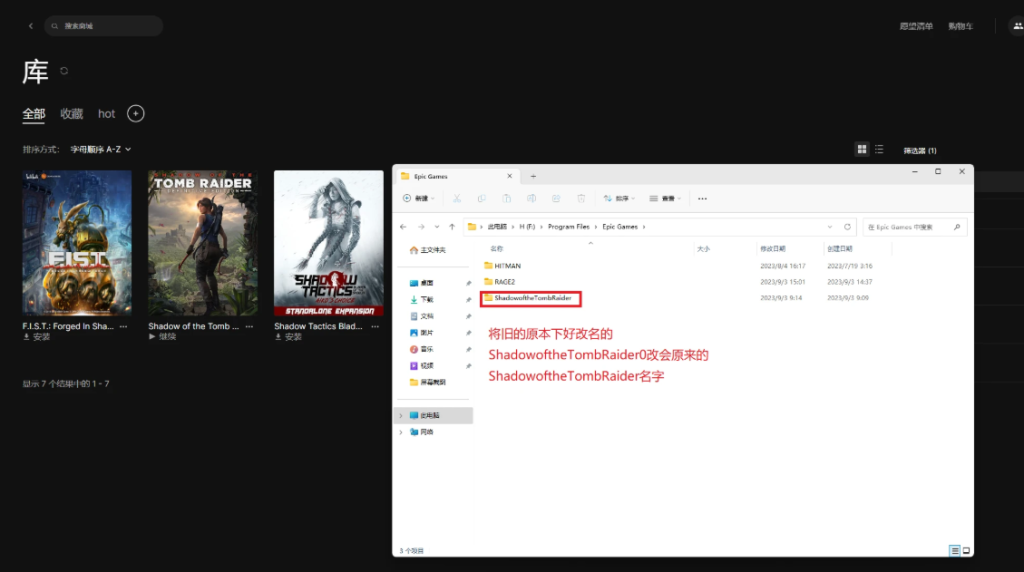Viewport: 1024px width, 572px height.
Task: Click the H (F:) drive breadcrumb
Action: click(x=527, y=227)
